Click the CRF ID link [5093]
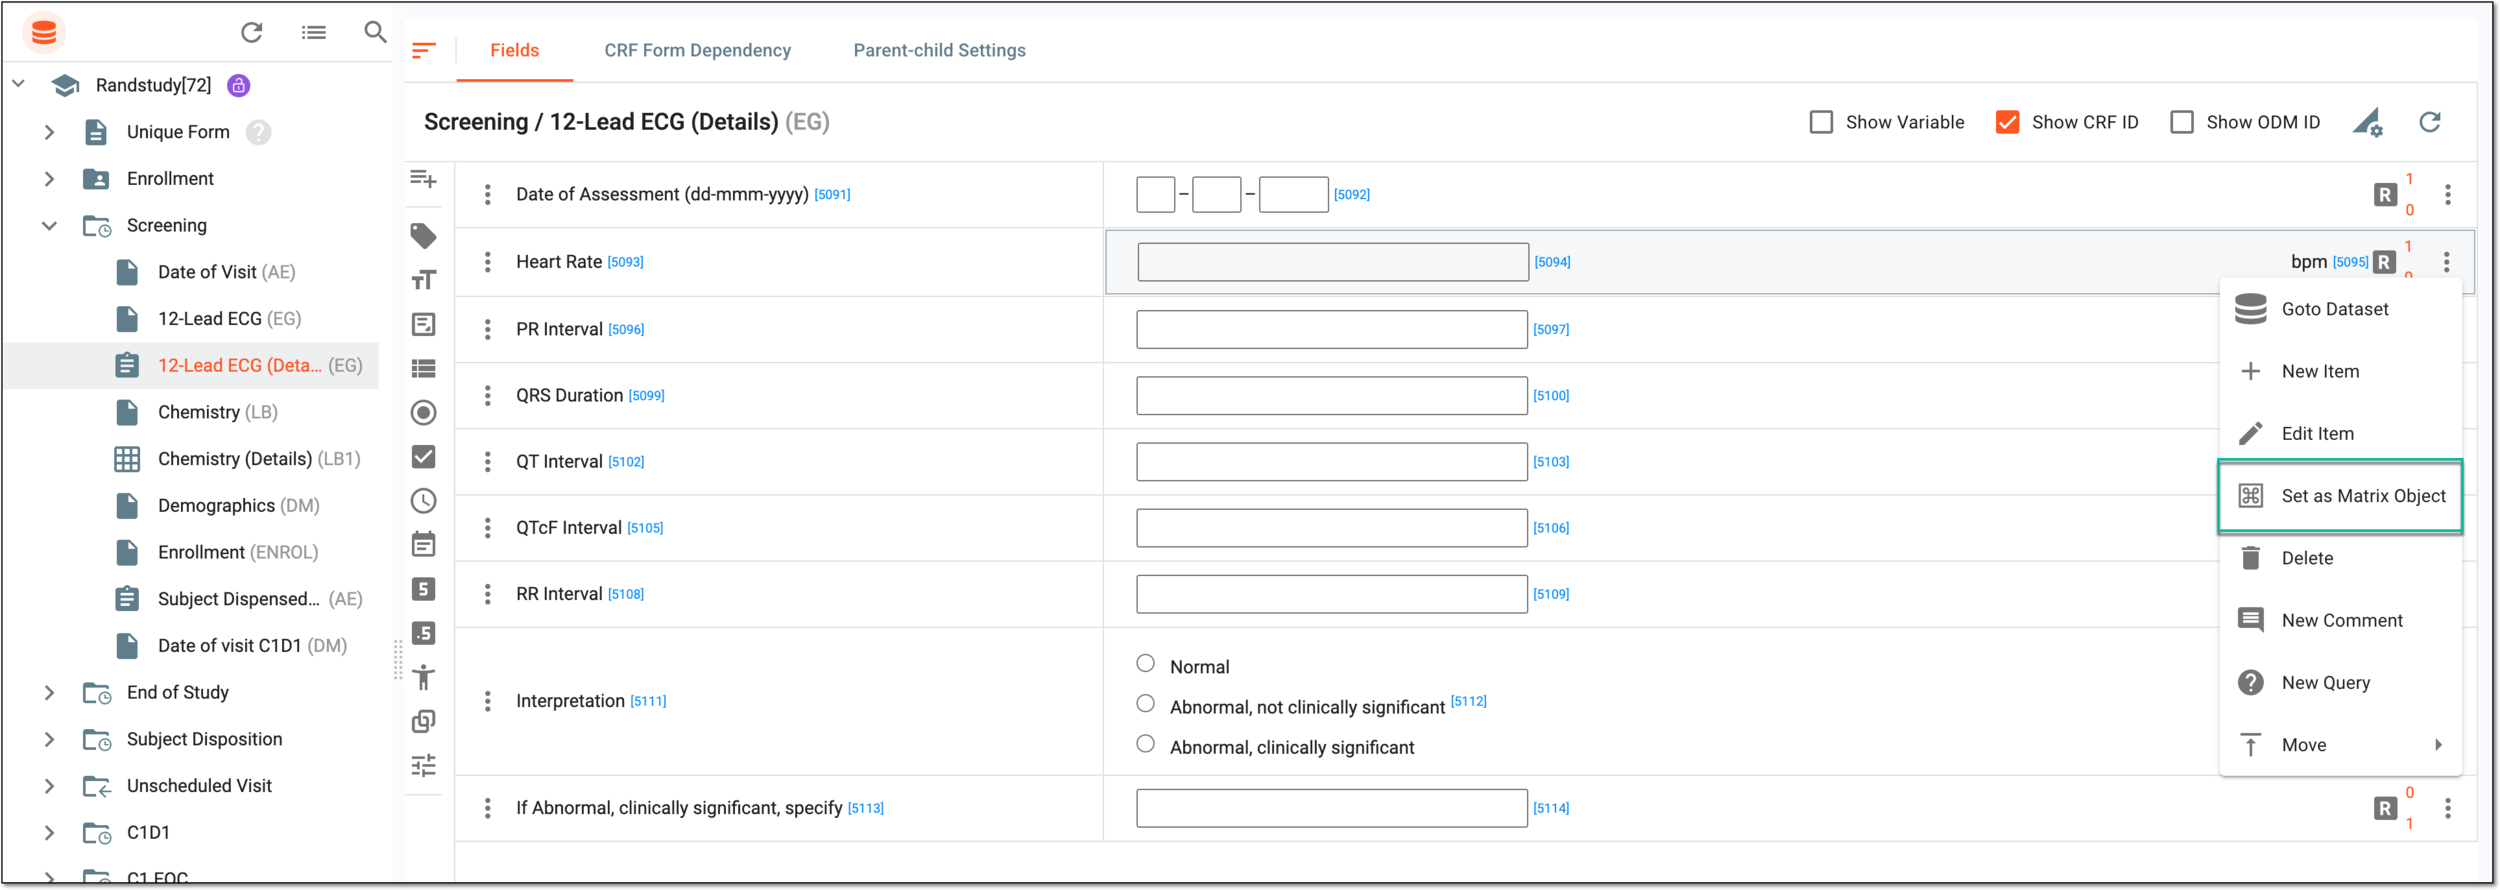The width and height of the screenshot is (2500, 890). tap(626, 262)
